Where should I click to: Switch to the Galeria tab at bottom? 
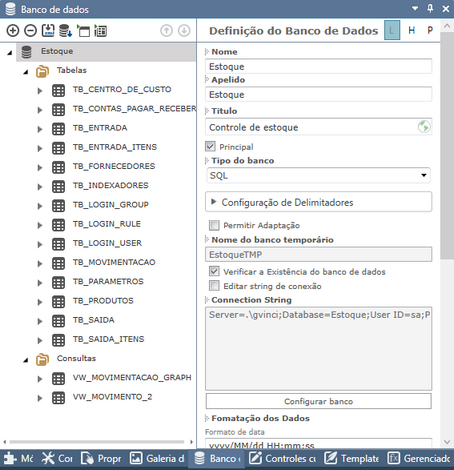pyautogui.click(x=157, y=459)
